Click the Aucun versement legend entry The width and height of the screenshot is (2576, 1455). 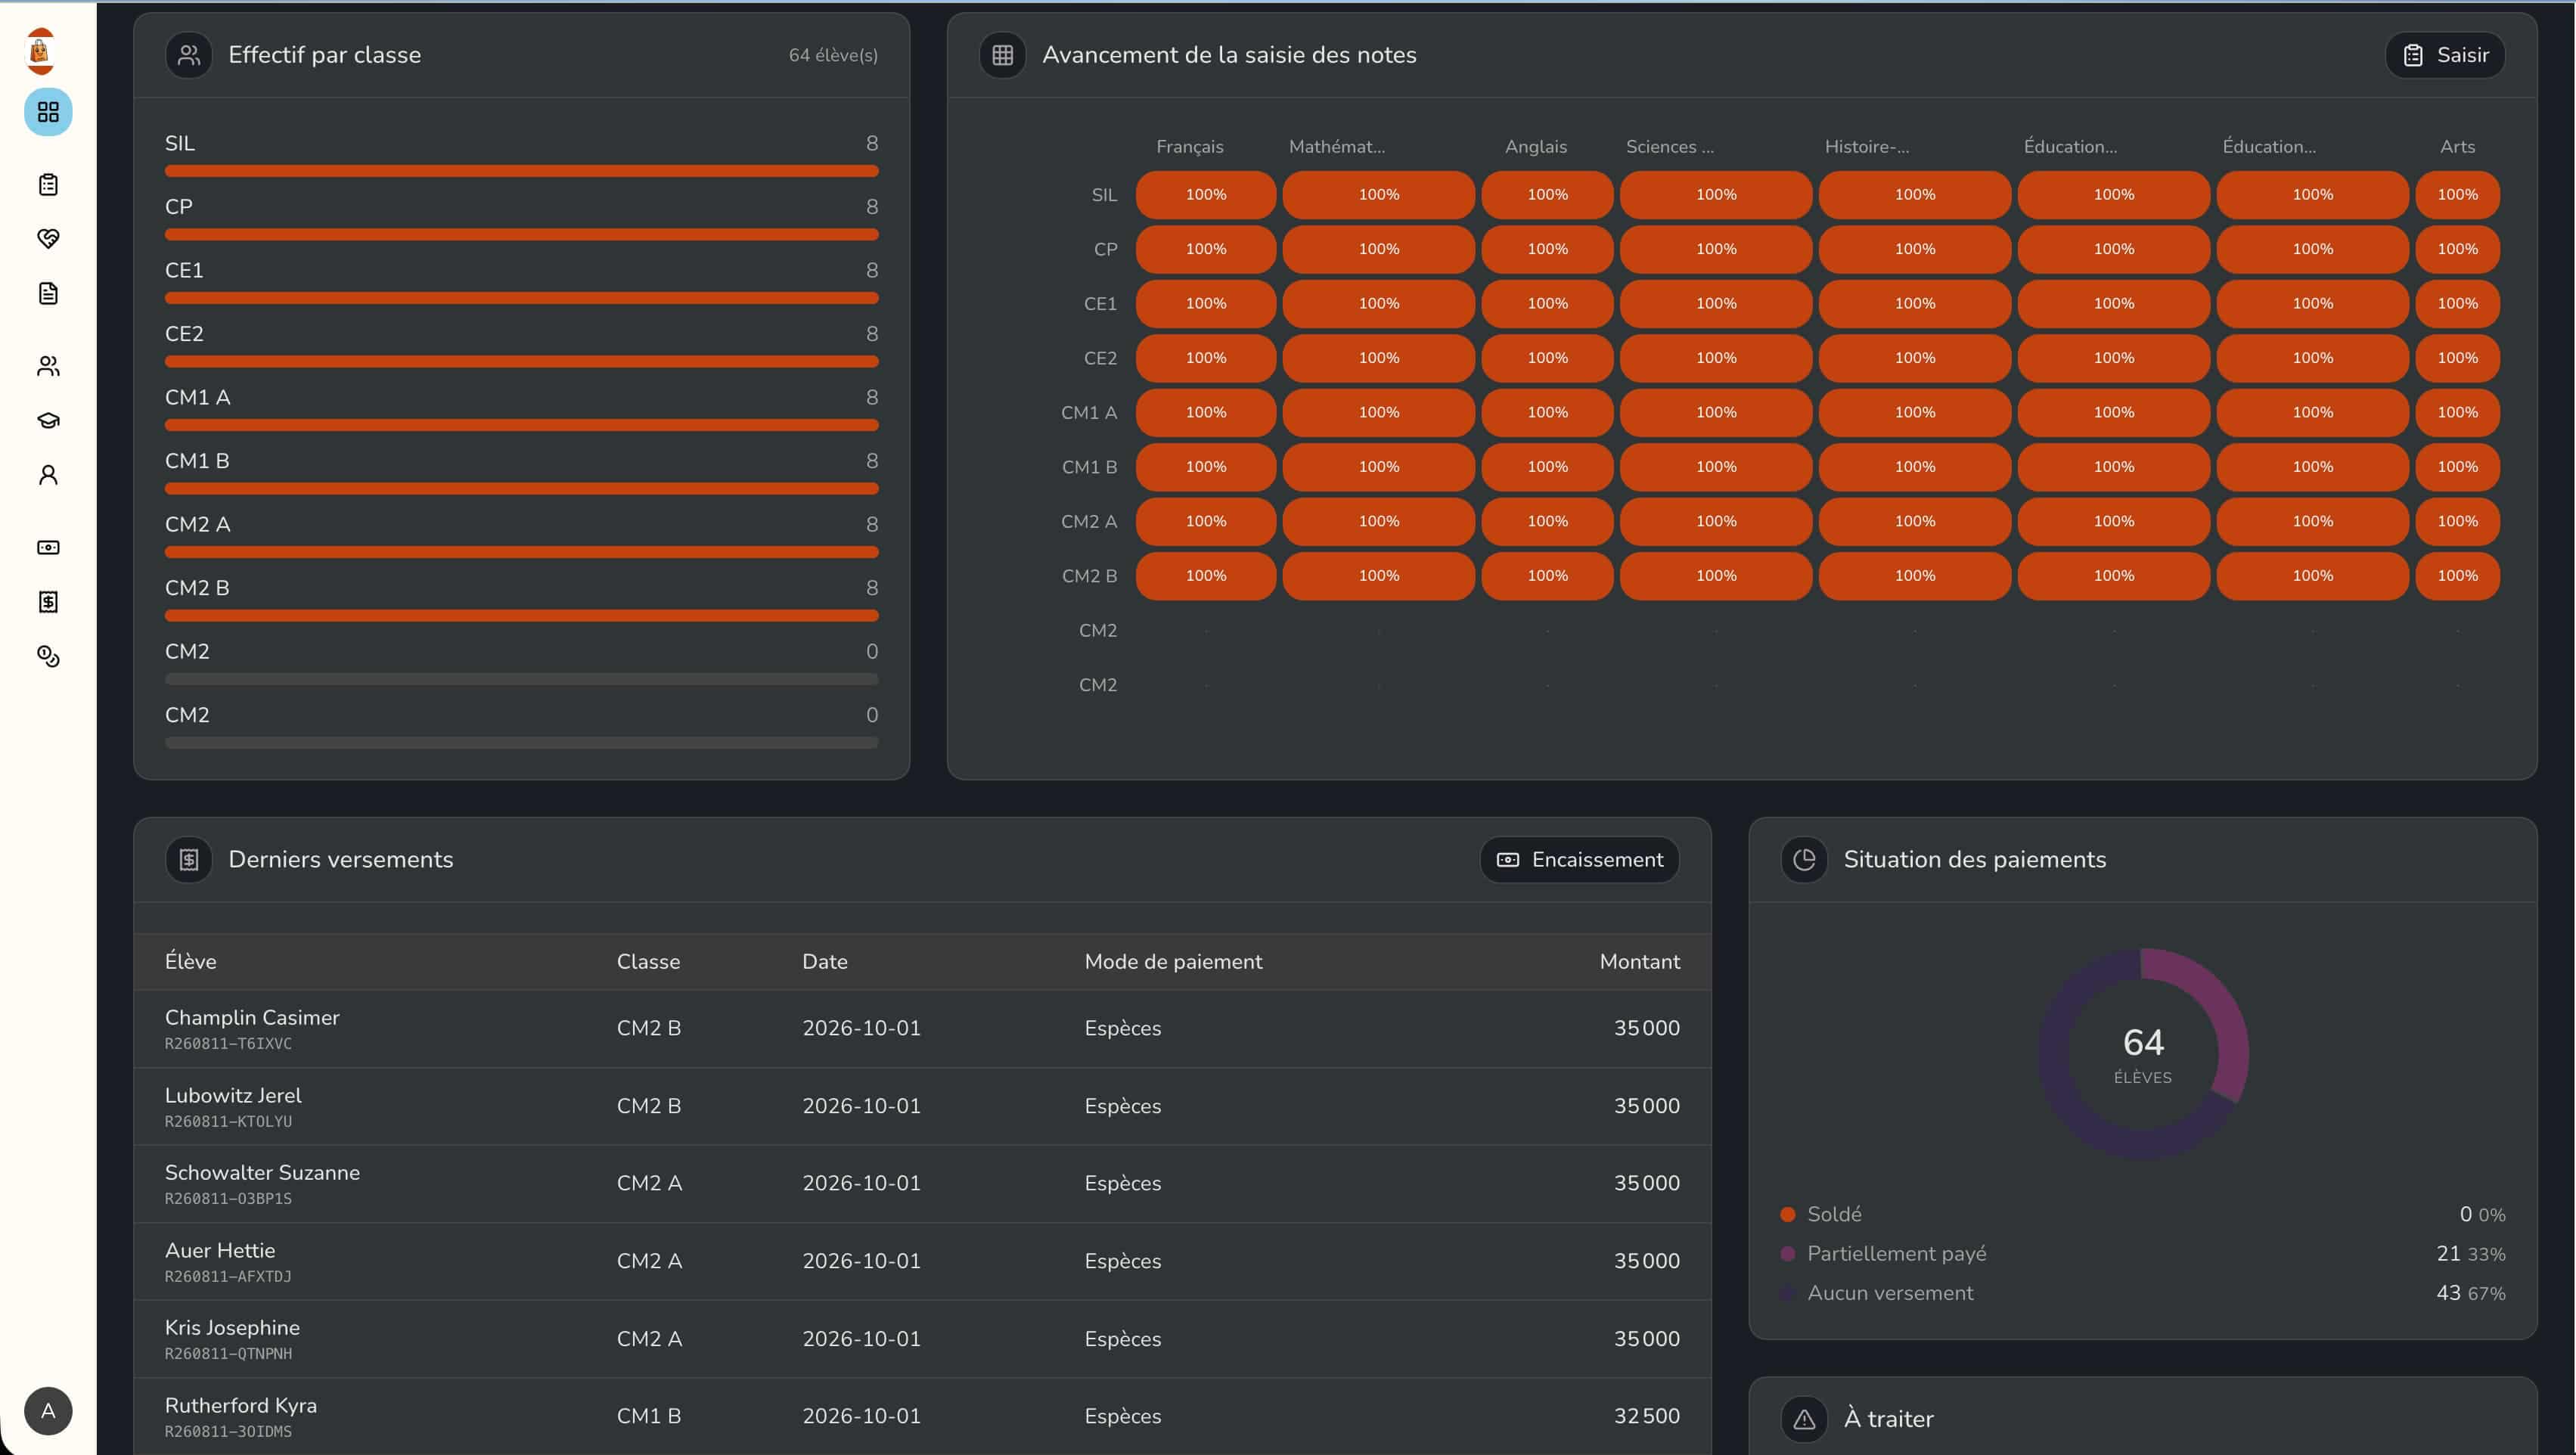[x=2143, y=1292]
